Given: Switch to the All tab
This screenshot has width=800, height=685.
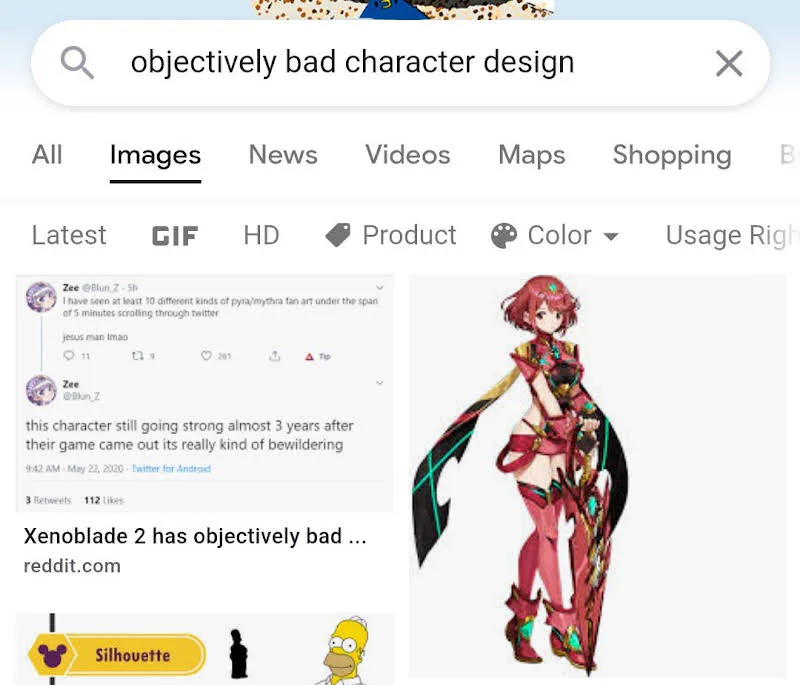Looking at the screenshot, I should pos(47,155).
